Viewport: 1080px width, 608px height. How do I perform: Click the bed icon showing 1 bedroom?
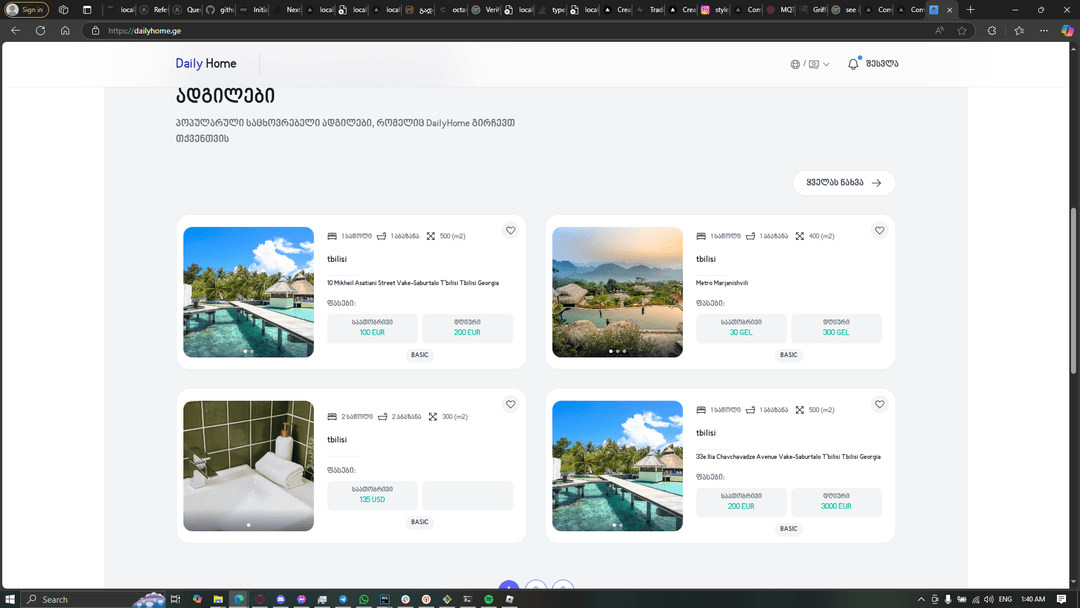tap(332, 236)
